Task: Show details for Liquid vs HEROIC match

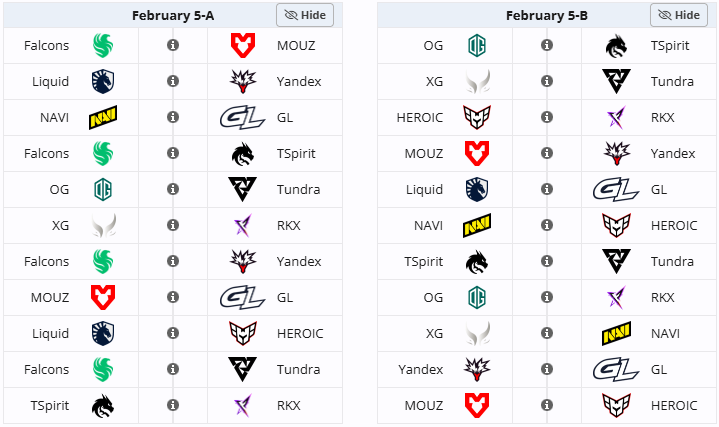Action: (173, 333)
